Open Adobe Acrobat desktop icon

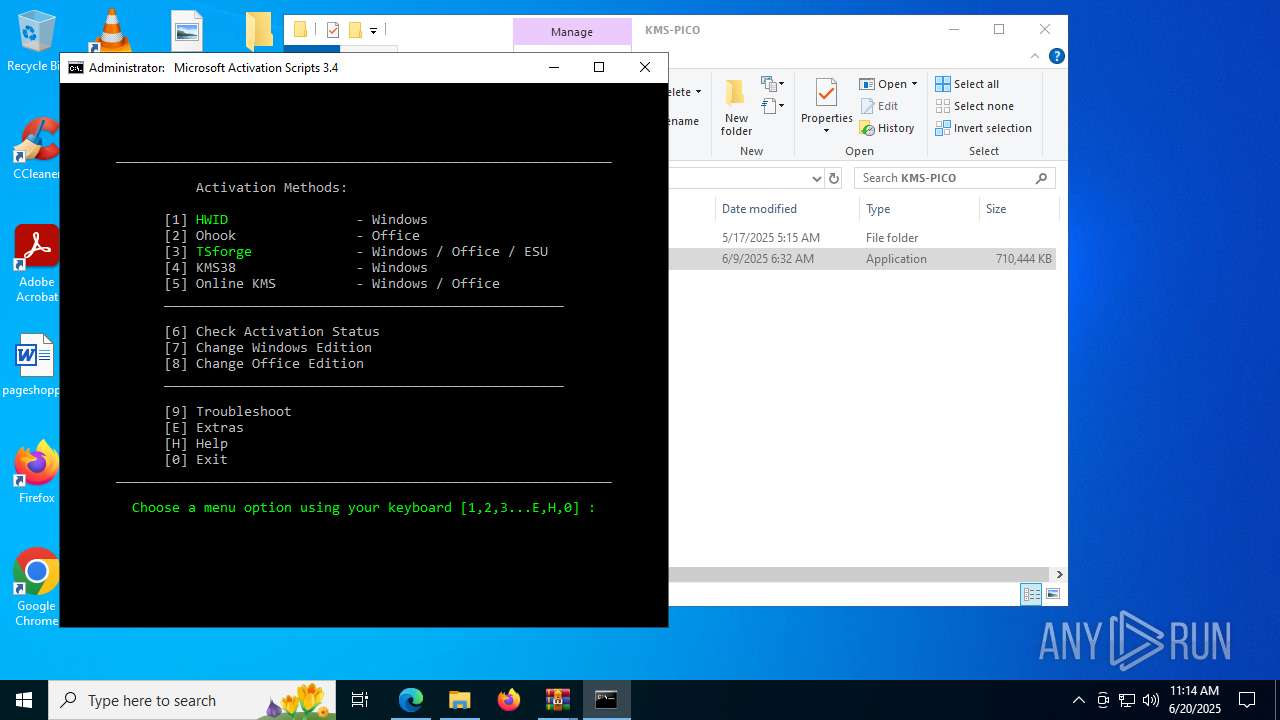37,263
